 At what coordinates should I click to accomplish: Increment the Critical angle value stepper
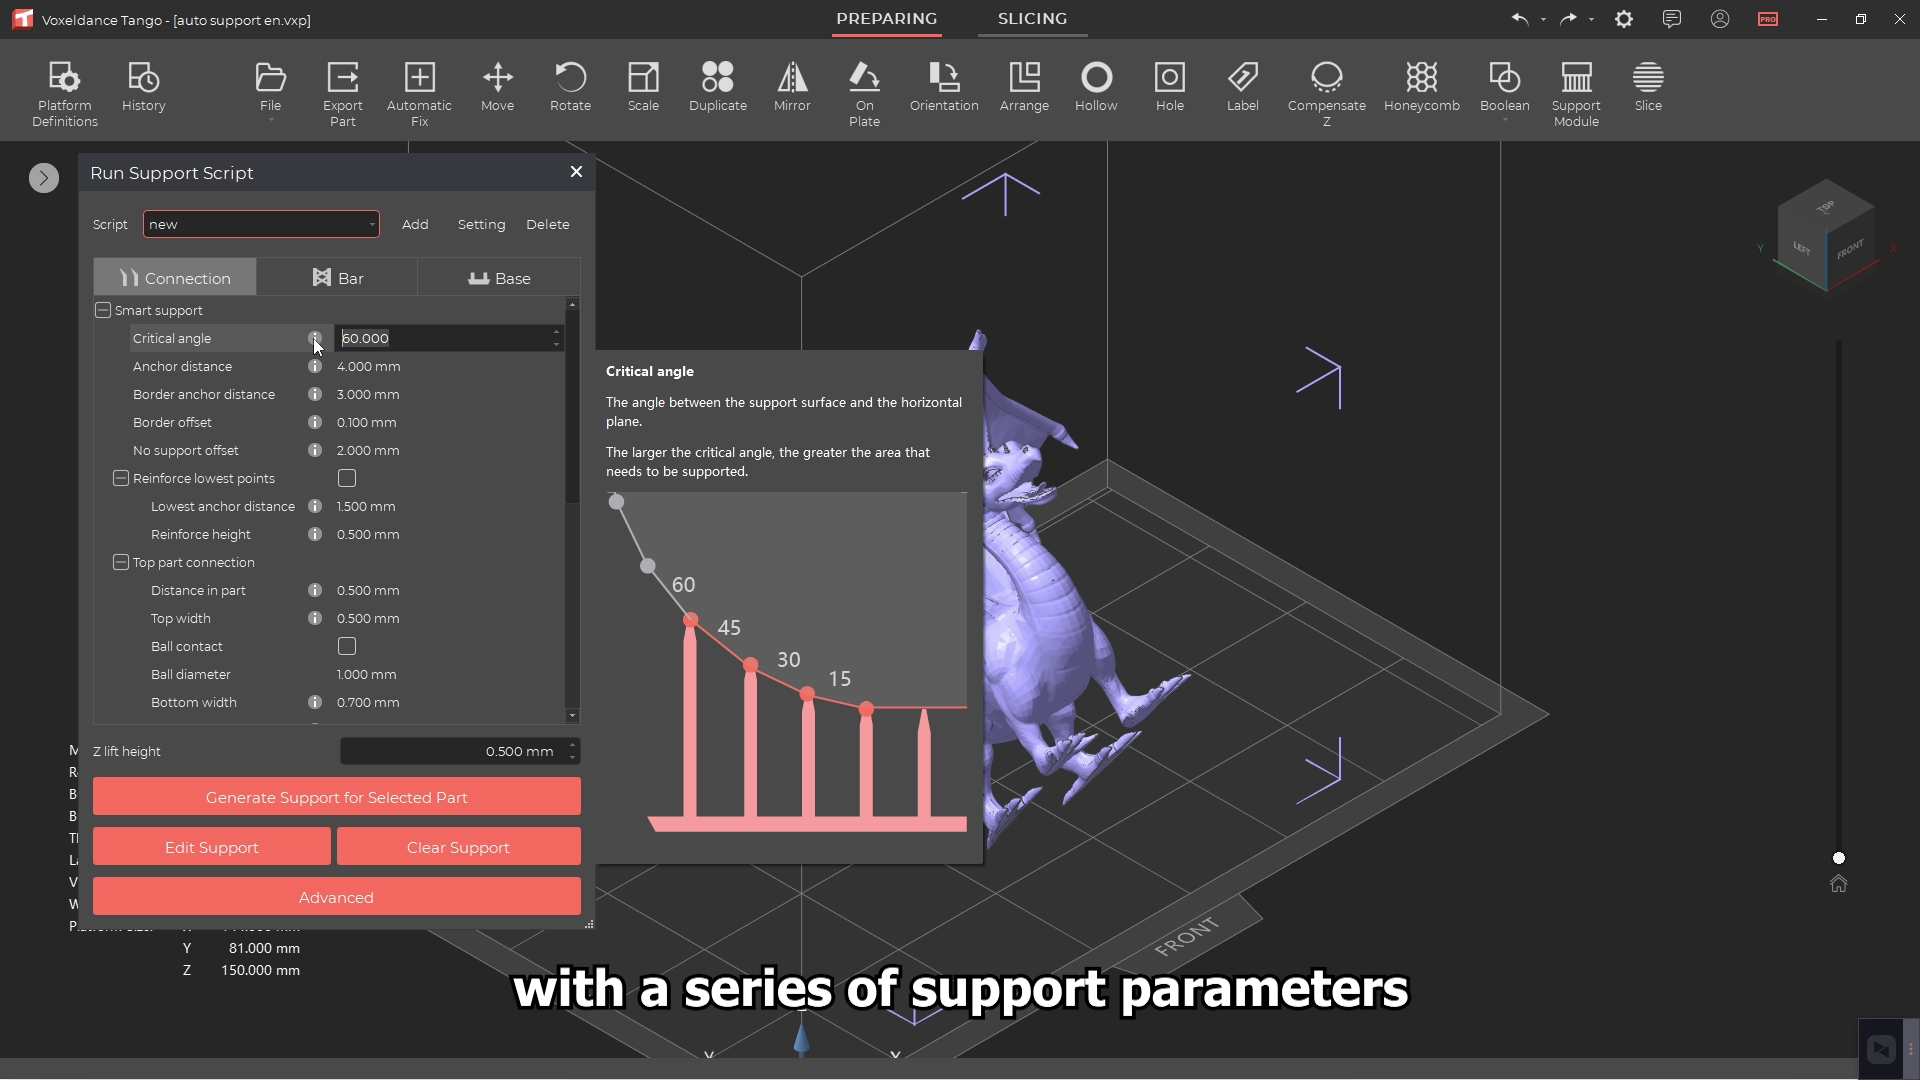(556, 333)
